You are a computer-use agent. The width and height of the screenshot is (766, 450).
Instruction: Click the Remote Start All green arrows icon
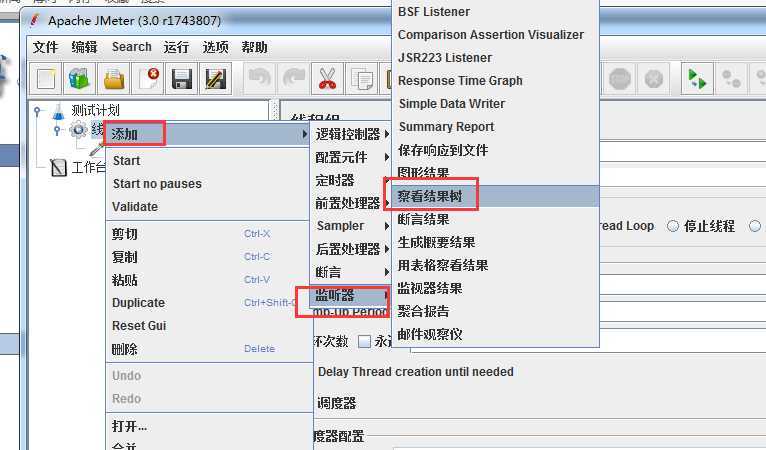[697, 79]
